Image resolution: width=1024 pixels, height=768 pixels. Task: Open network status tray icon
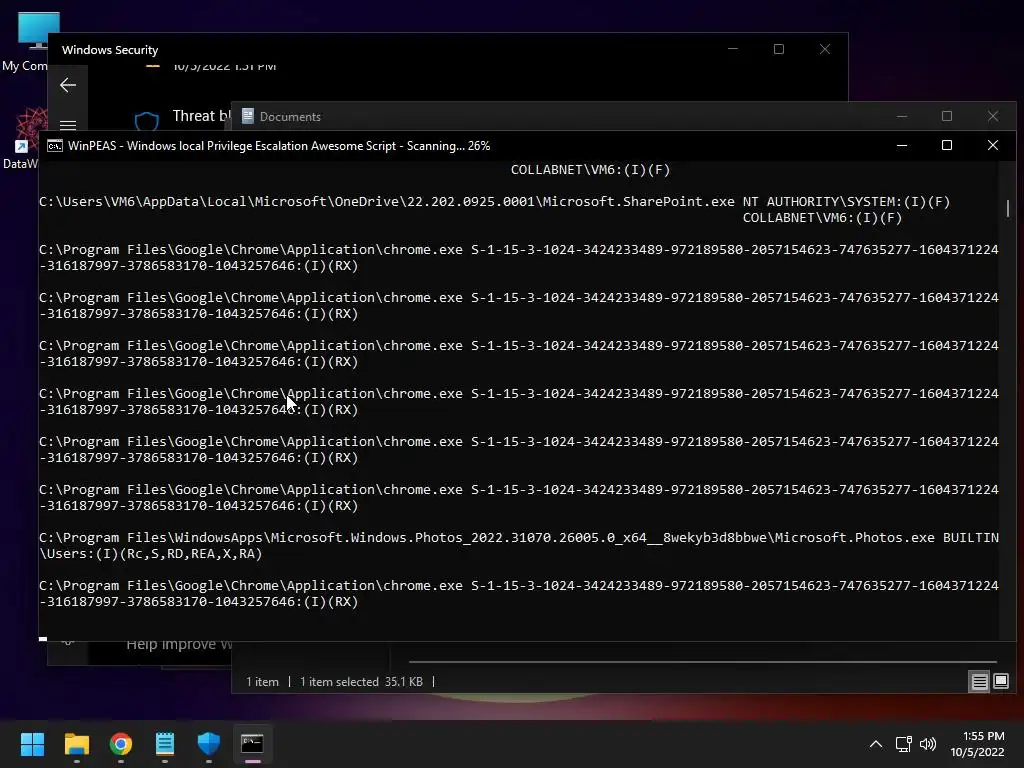(x=903, y=744)
